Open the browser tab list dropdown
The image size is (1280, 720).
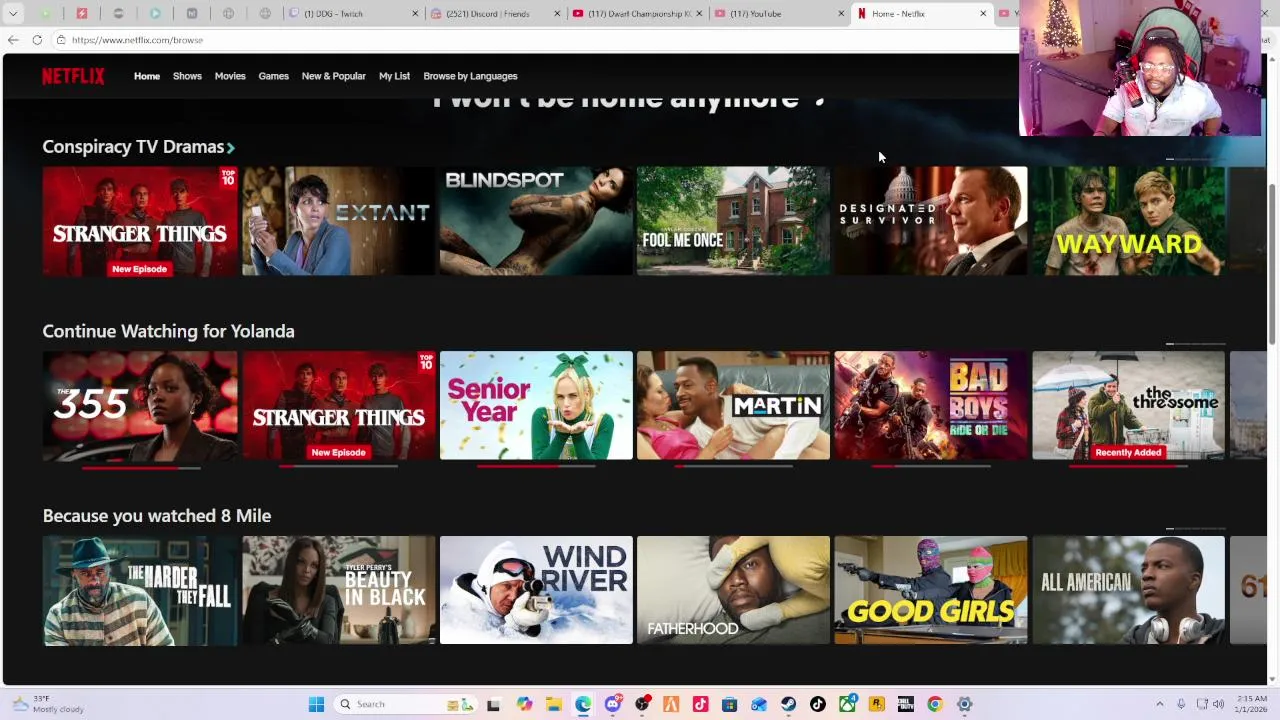13,14
